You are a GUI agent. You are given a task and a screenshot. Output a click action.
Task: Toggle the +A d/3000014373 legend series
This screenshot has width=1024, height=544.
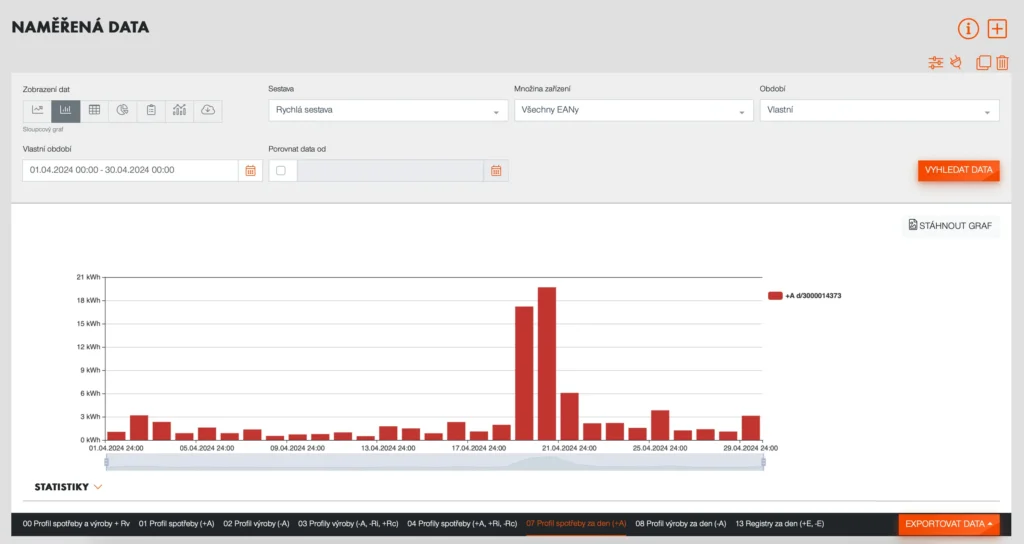(x=805, y=296)
